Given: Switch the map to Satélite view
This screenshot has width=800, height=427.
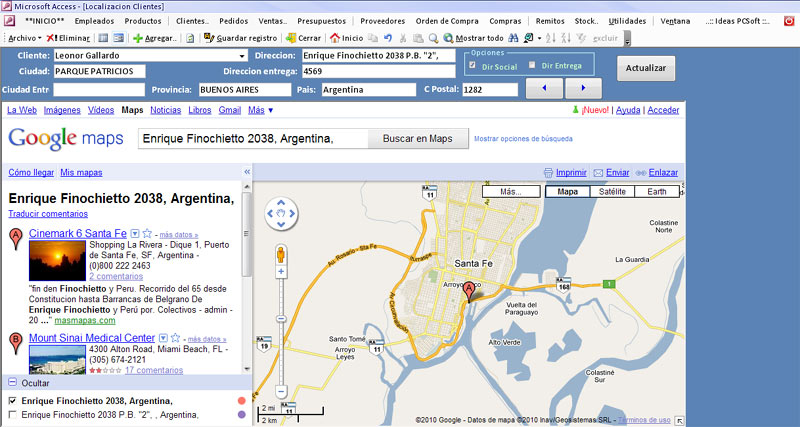Looking at the screenshot, I should click(x=612, y=191).
